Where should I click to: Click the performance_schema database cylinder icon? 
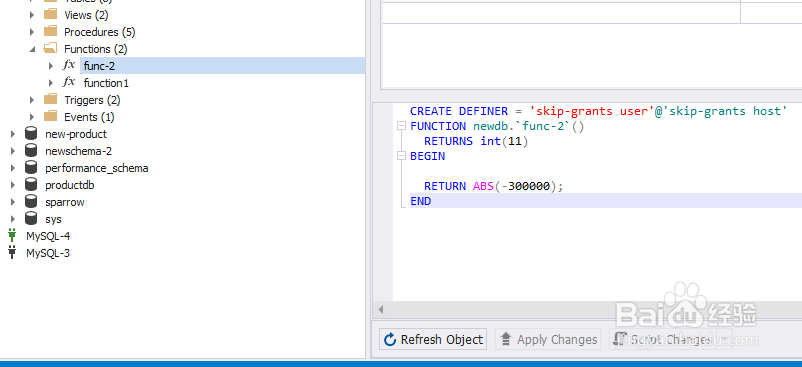click(x=31, y=168)
